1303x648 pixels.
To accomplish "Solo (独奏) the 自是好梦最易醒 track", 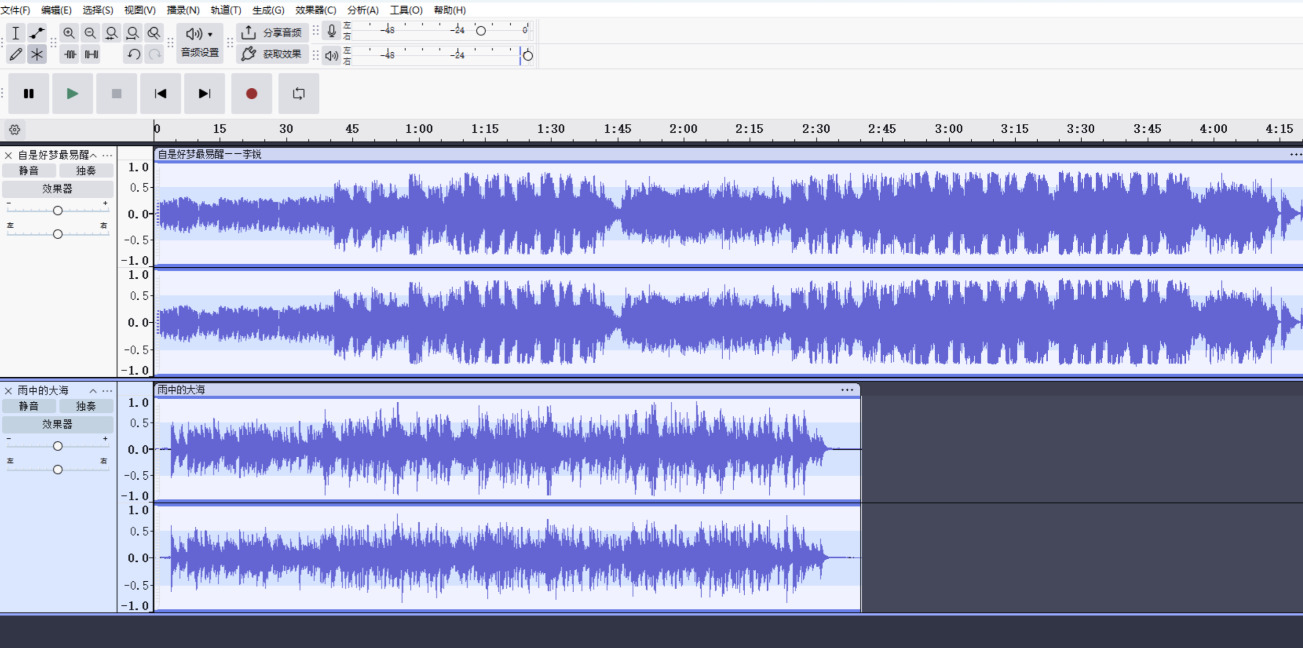I will coord(86,171).
